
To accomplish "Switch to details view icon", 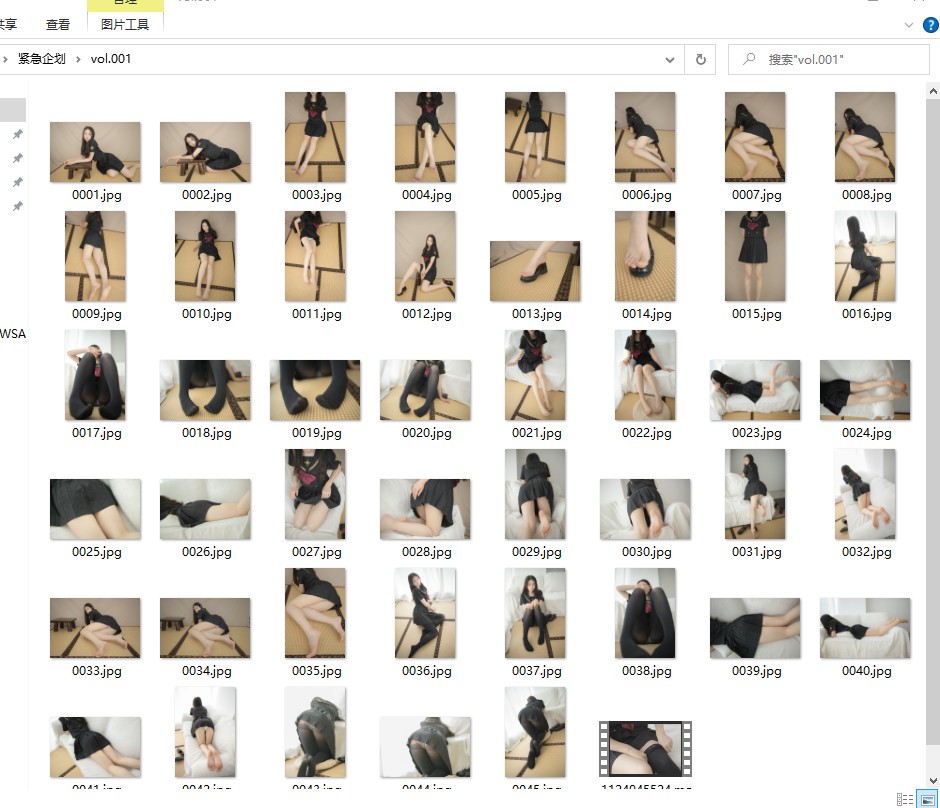I will pyautogui.click(x=905, y=800).
